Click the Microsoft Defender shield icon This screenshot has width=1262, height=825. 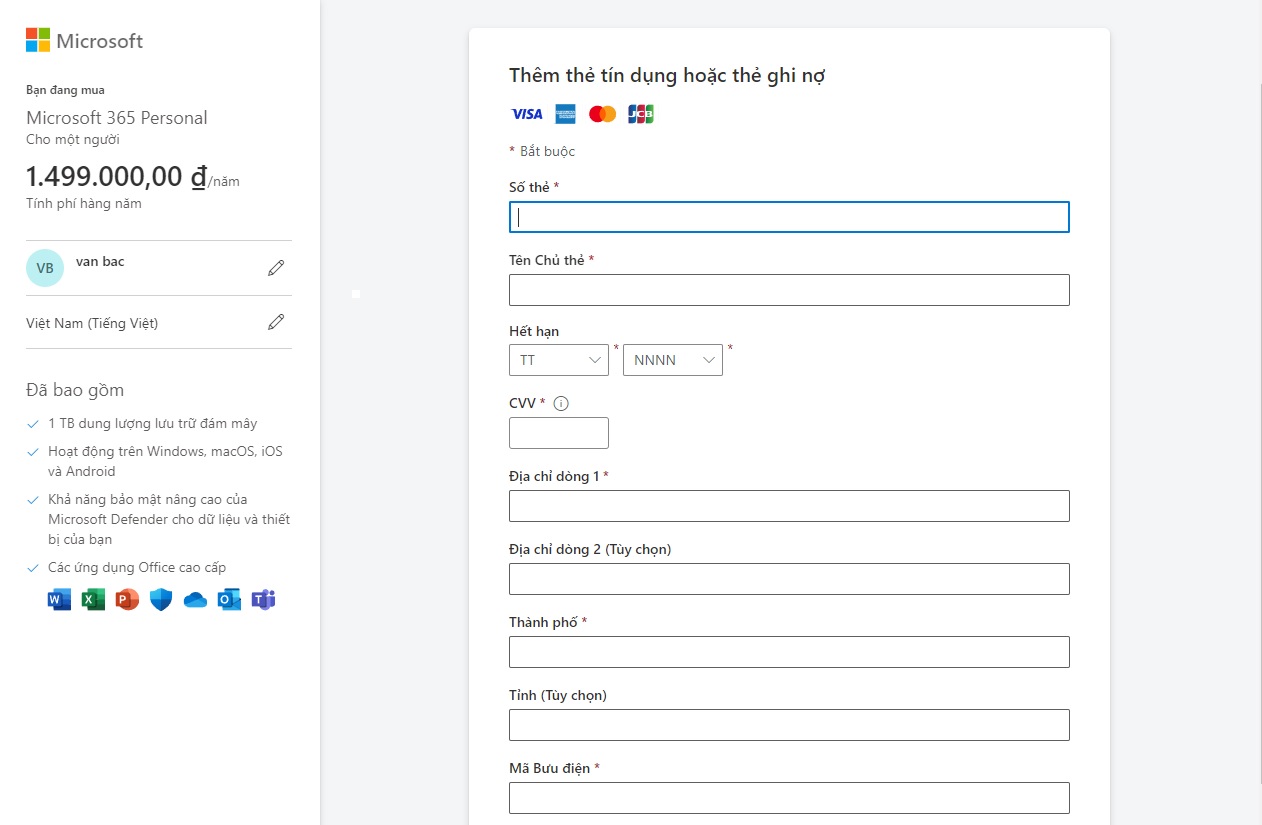(161, 600)
